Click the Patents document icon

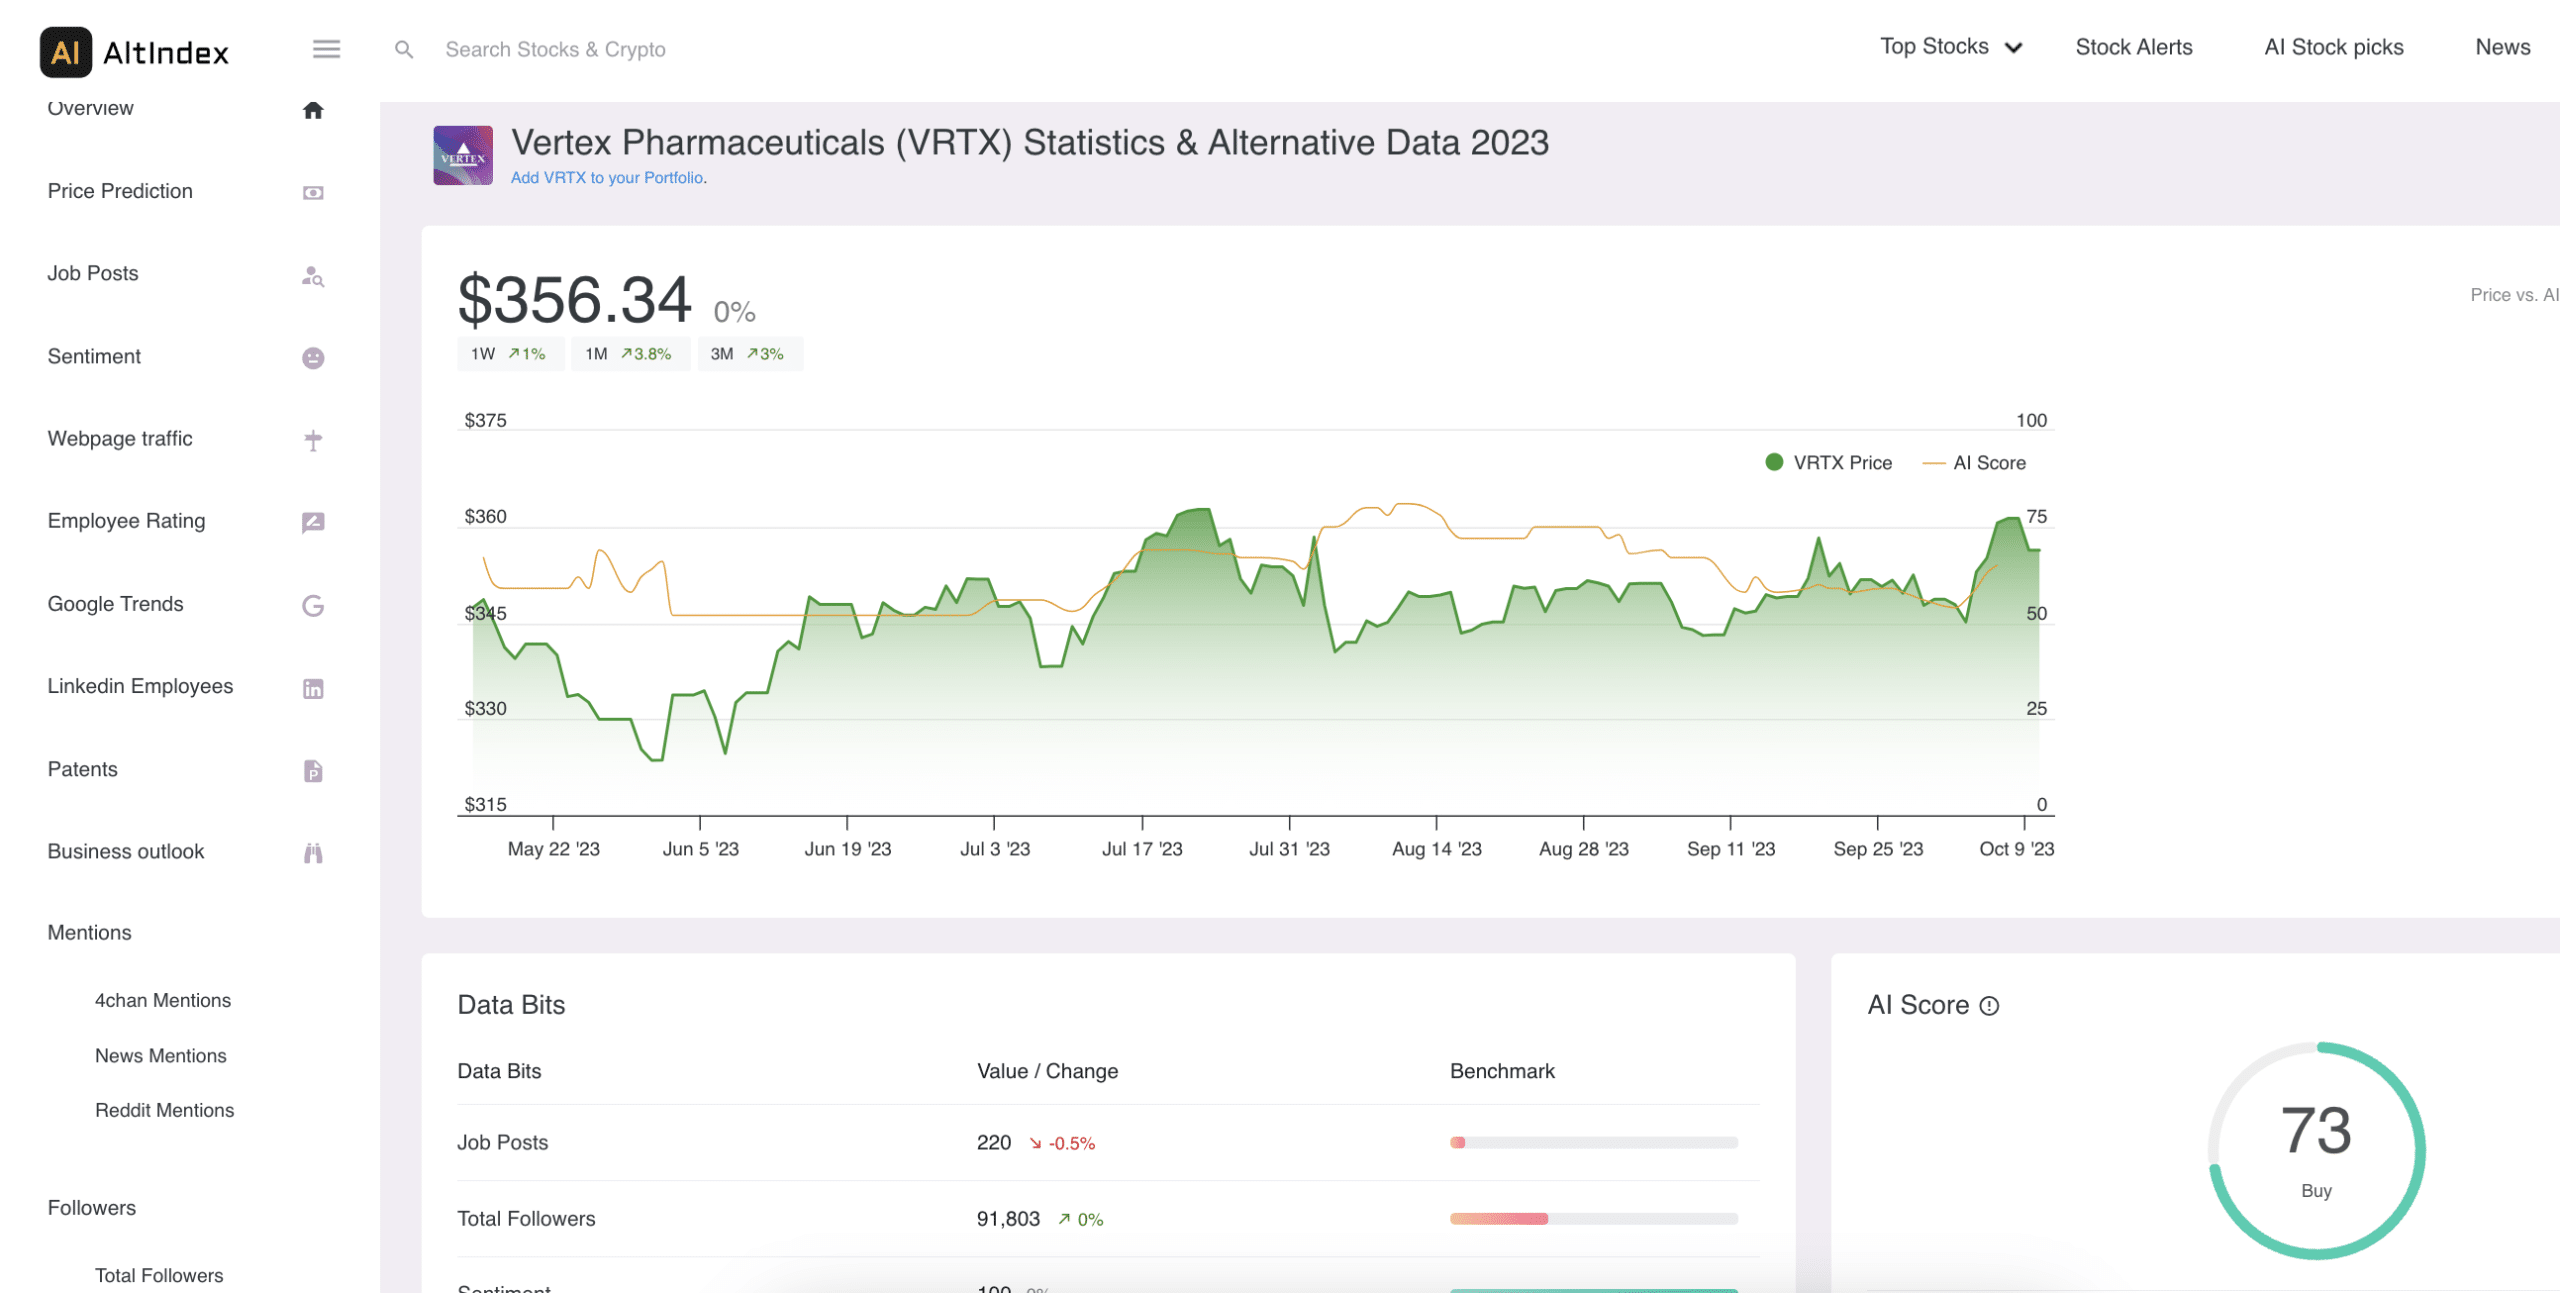point(313,771)
